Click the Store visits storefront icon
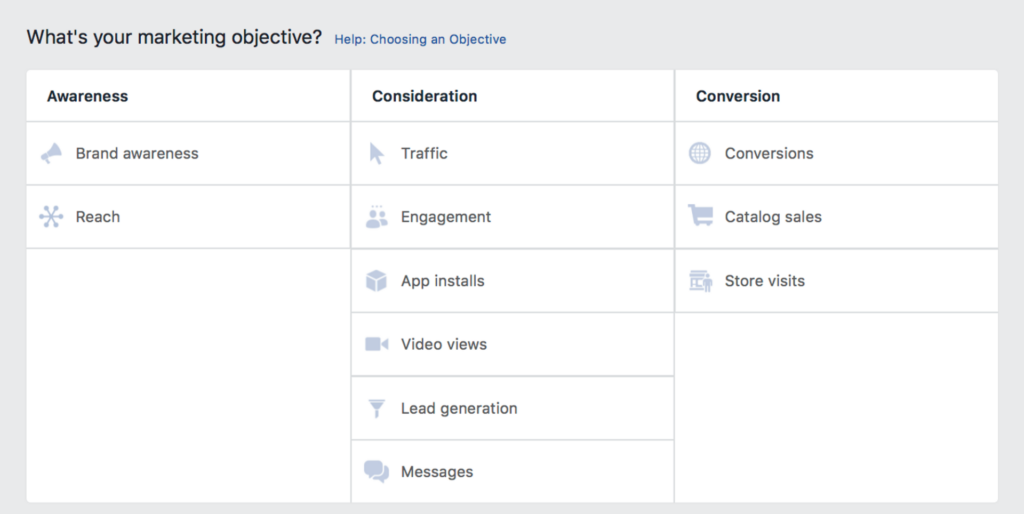The width and height of the screenshot is (1024, 514). [x=700, y=281]
